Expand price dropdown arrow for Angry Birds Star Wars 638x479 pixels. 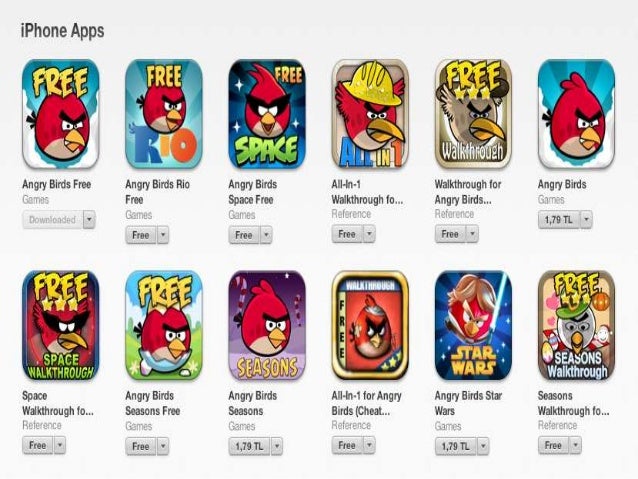pyautogui.click(x=483, y=446)
